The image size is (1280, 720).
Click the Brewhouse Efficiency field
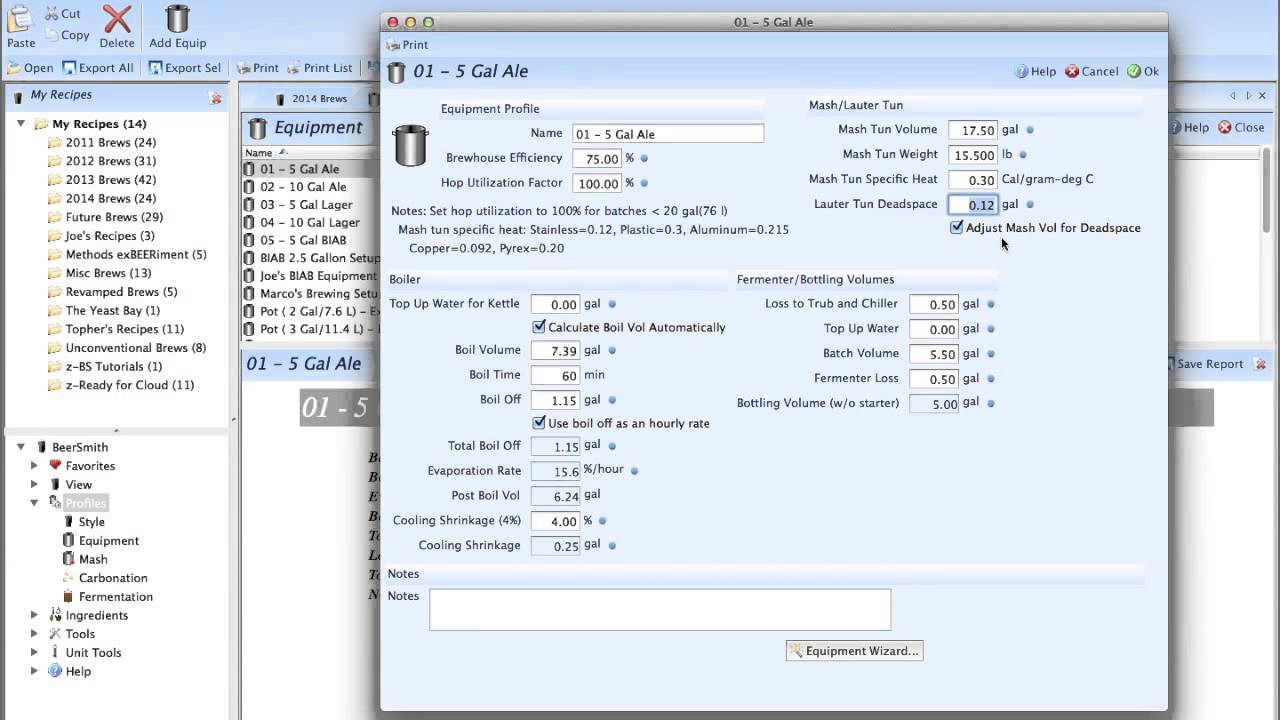(597, 158)
